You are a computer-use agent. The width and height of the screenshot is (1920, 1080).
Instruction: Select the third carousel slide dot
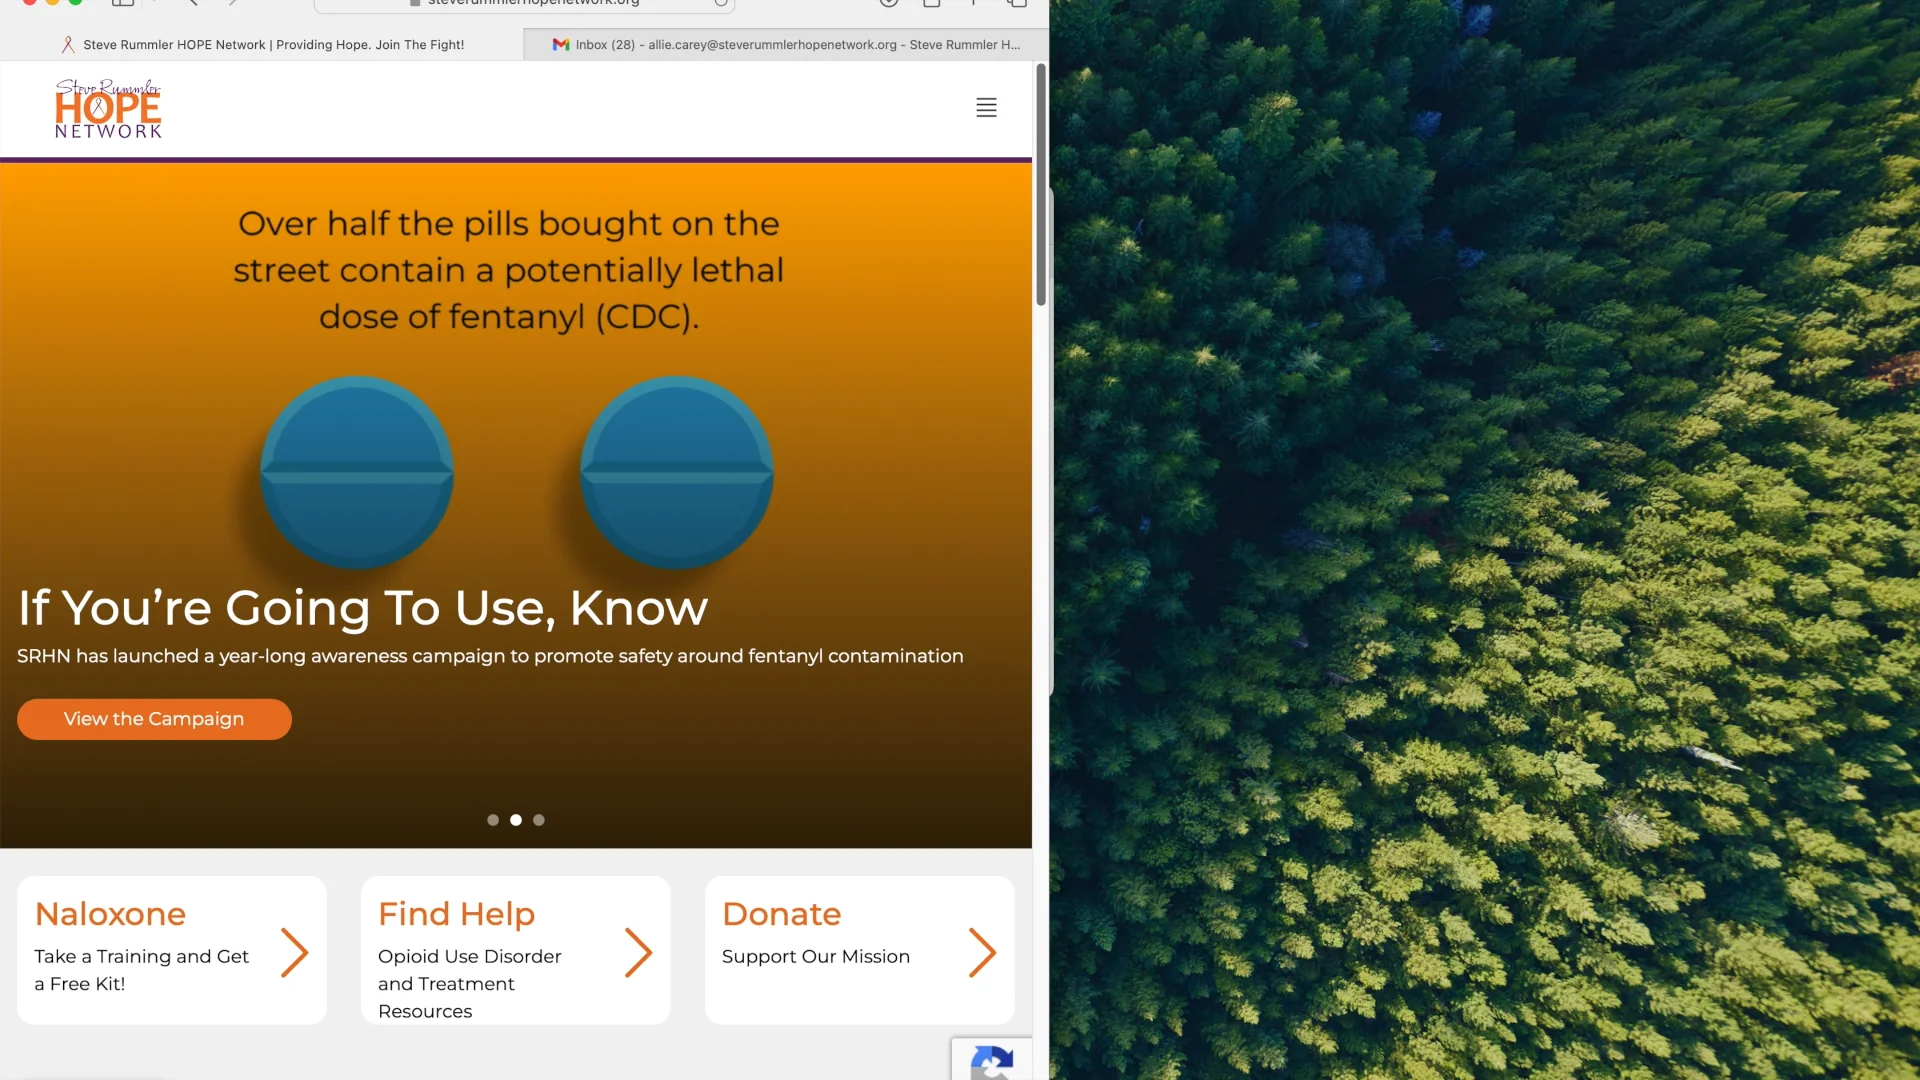click(539, 820)
